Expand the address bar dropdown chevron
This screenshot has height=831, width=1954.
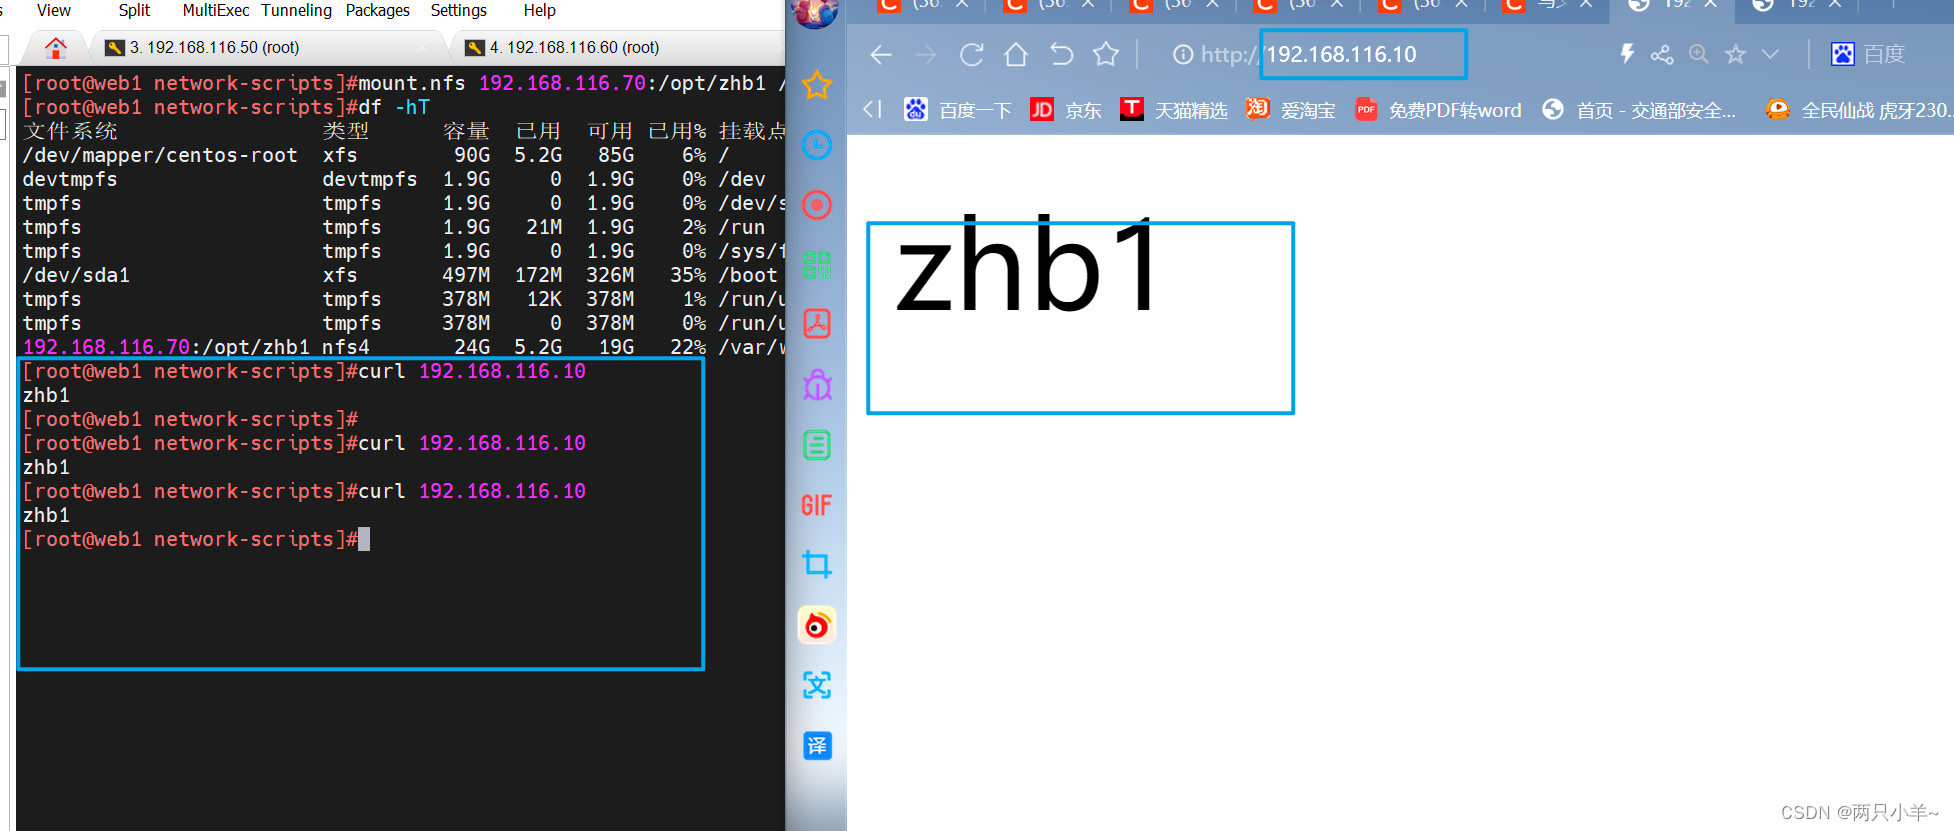point(1770,54)
